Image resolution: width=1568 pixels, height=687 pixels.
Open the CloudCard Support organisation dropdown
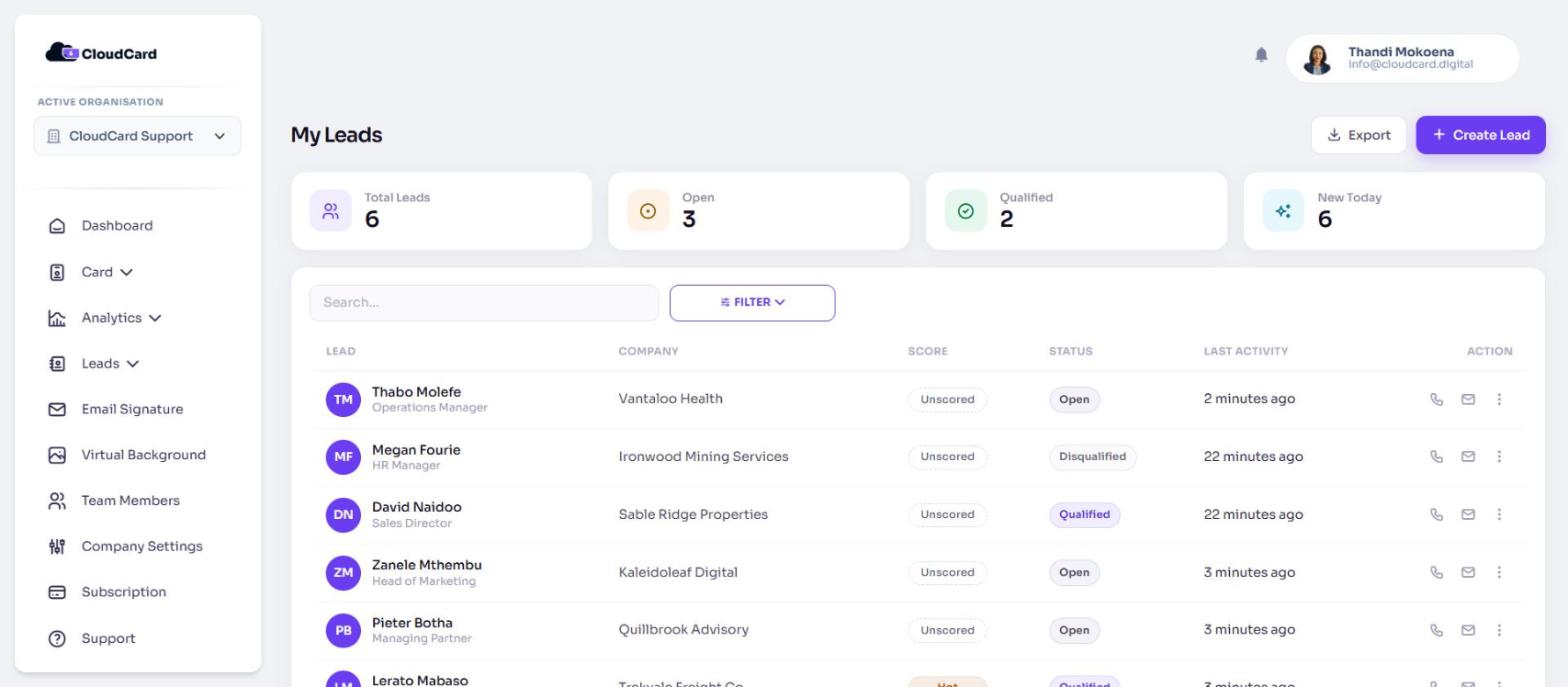click(137, 136)
